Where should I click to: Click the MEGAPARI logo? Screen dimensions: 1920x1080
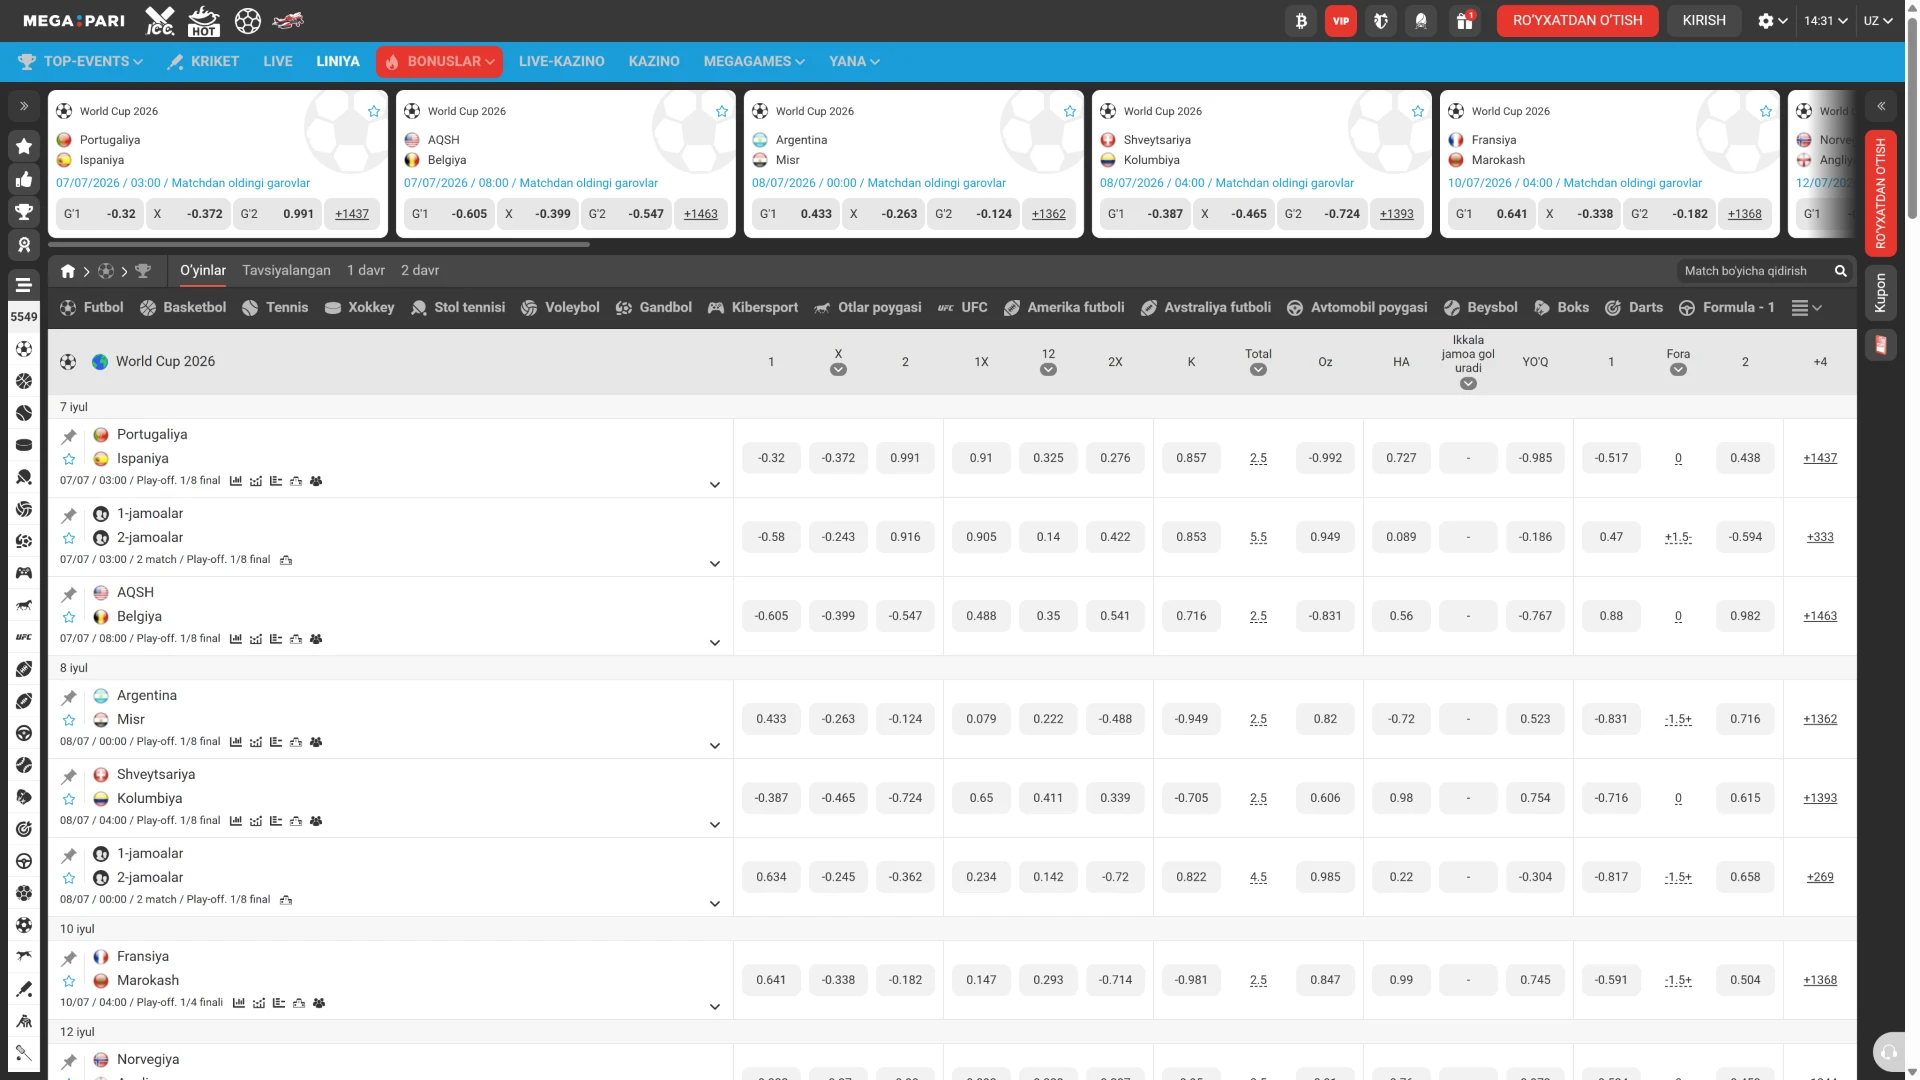pyautogui.click(x=74, y=21)
